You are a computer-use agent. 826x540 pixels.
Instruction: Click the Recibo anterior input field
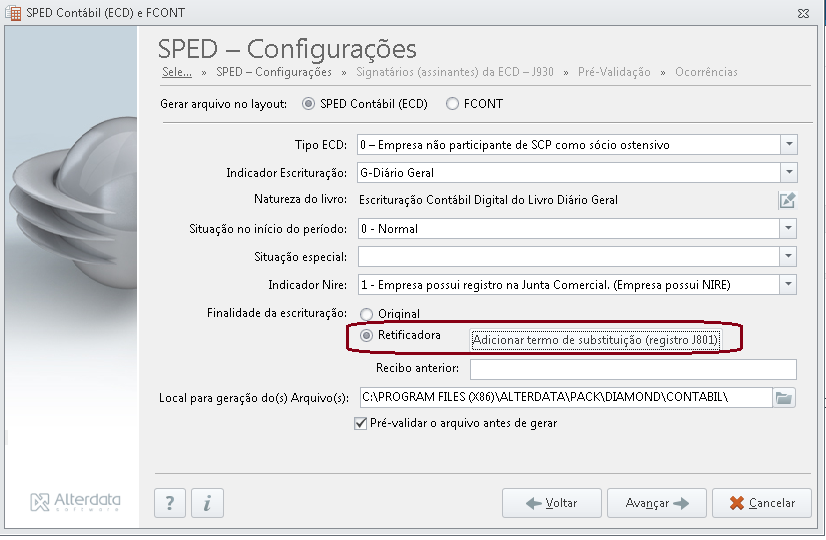click(633, 369)
